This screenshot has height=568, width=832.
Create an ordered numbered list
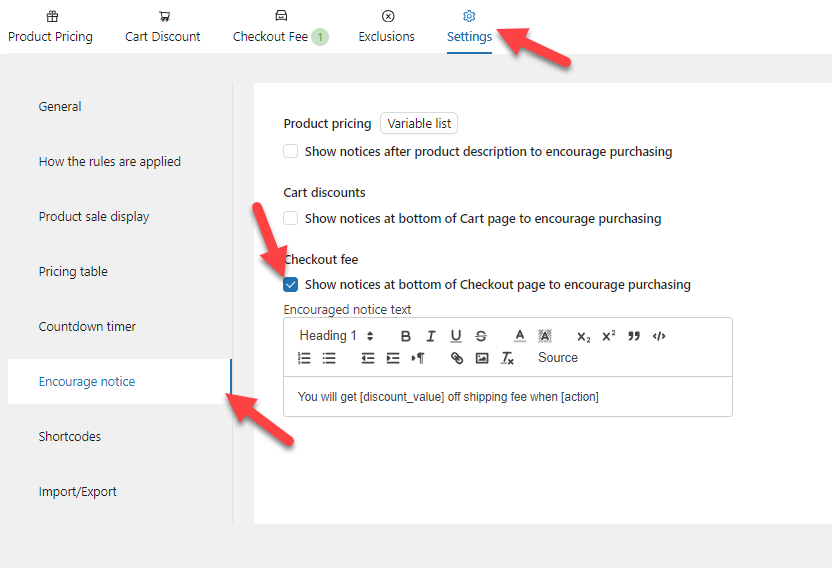tap(304, 358)
